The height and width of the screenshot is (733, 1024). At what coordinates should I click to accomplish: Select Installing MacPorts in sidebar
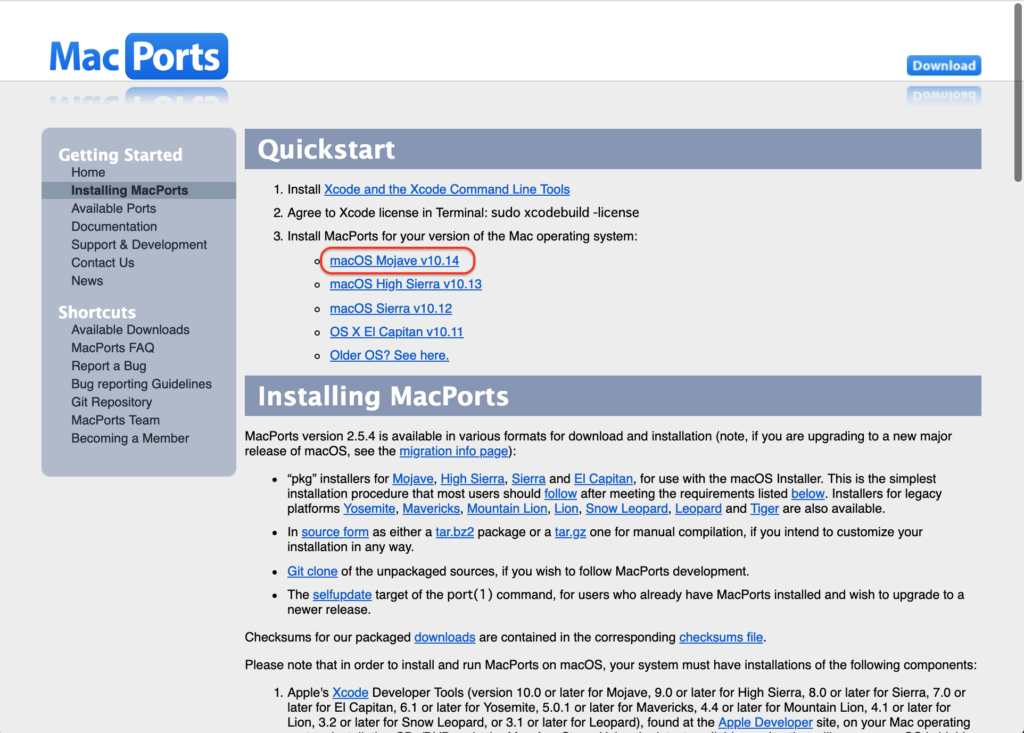[129, 190]
